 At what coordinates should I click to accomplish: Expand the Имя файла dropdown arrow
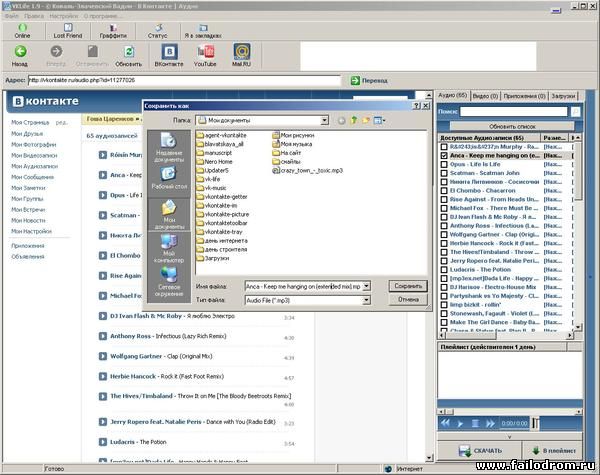tap(366, 286)
